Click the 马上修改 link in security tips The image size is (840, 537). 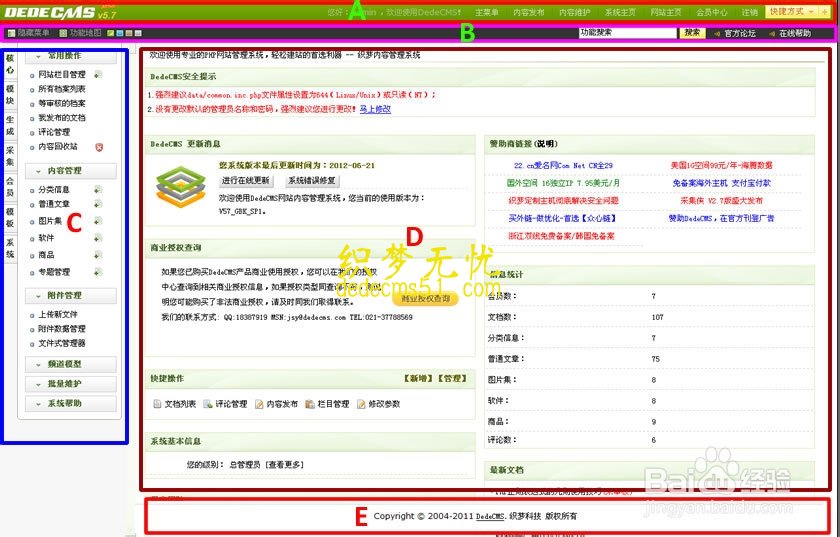[375, 109]
